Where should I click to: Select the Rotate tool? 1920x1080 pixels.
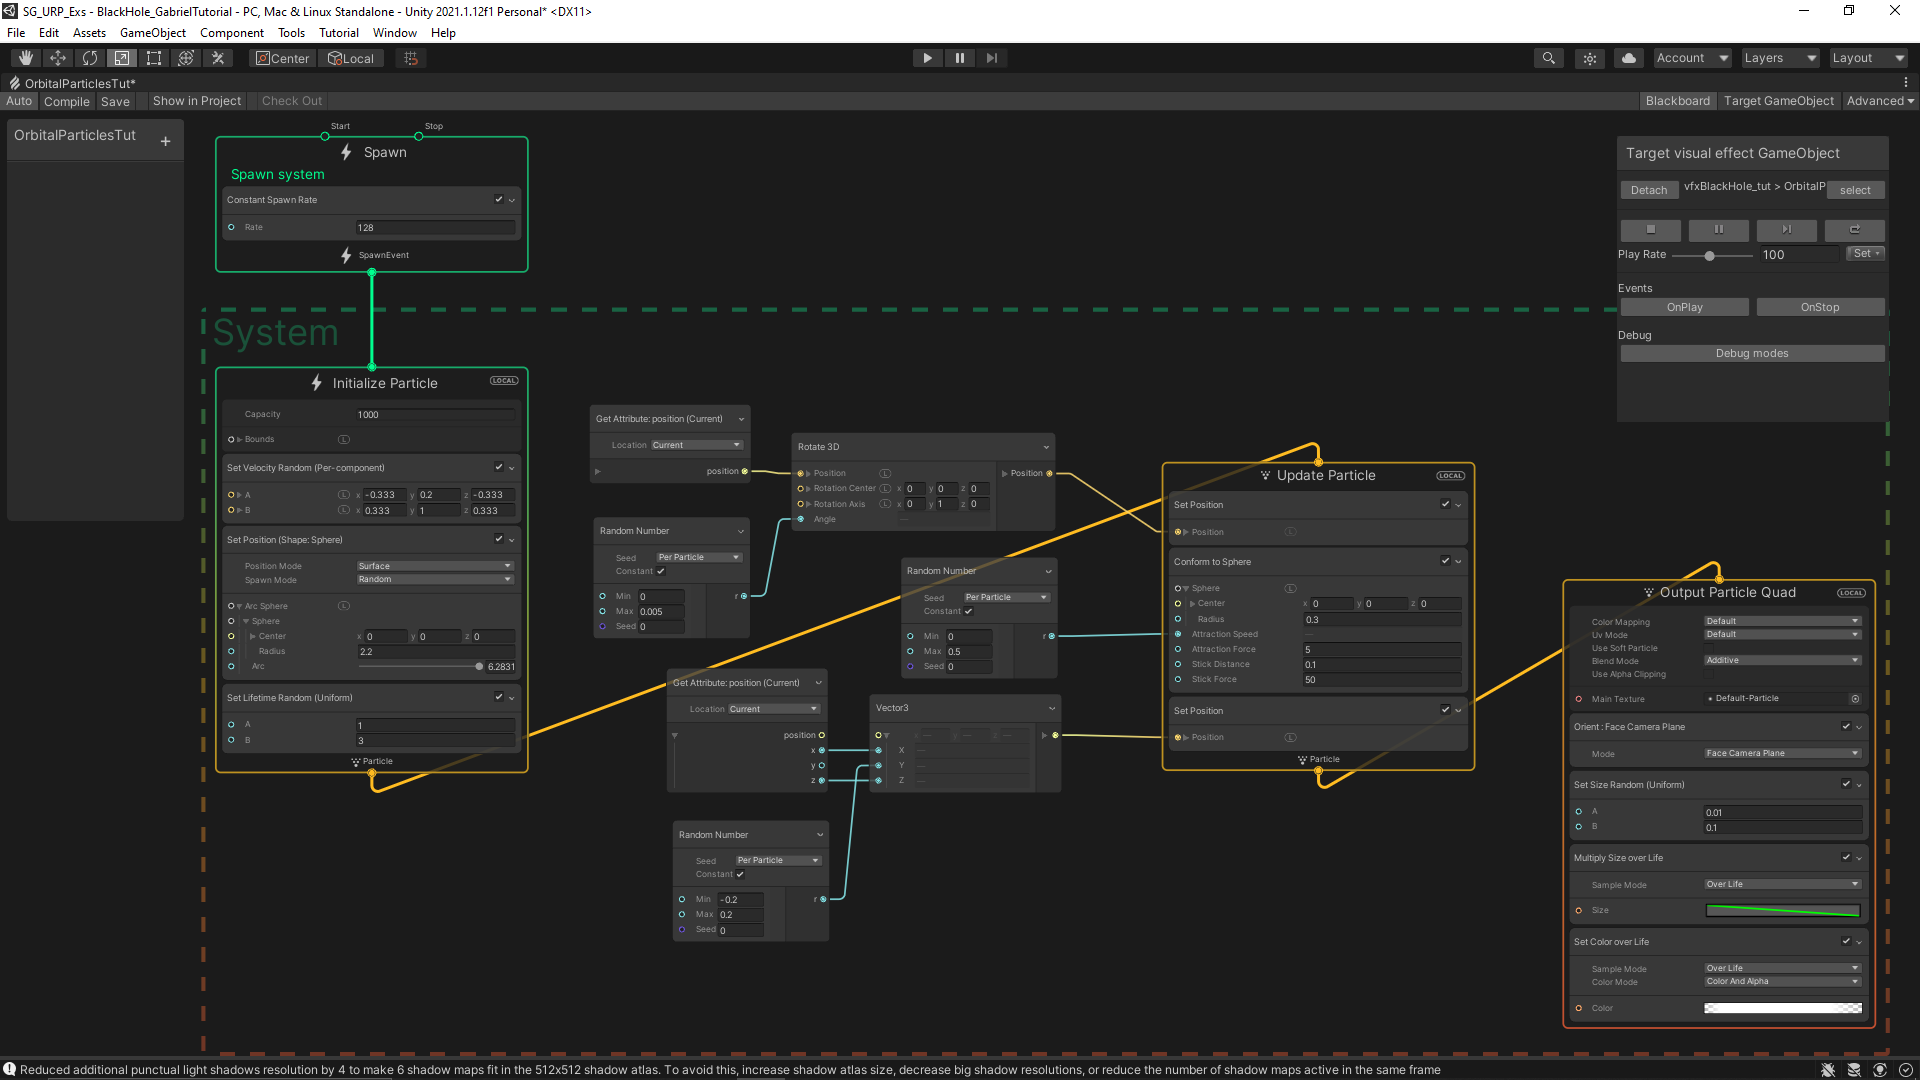click(90, 58)
